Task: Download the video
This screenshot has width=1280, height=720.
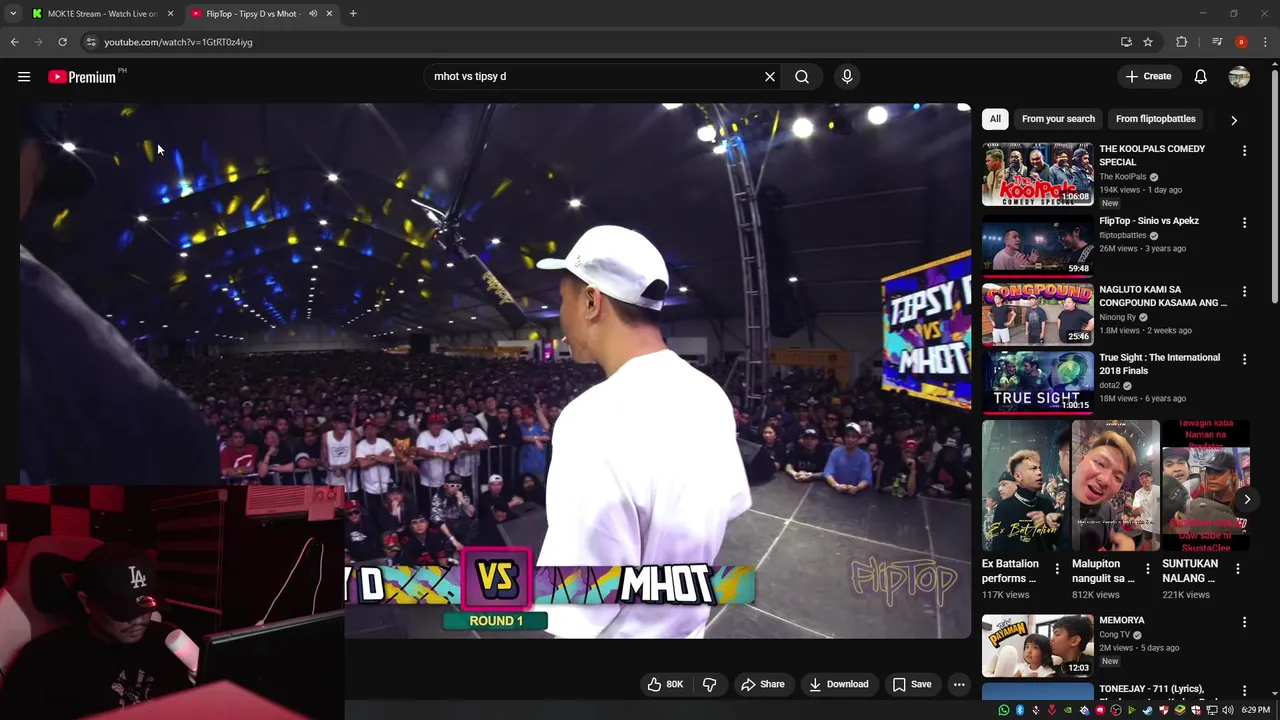Action: coord(838,684)
